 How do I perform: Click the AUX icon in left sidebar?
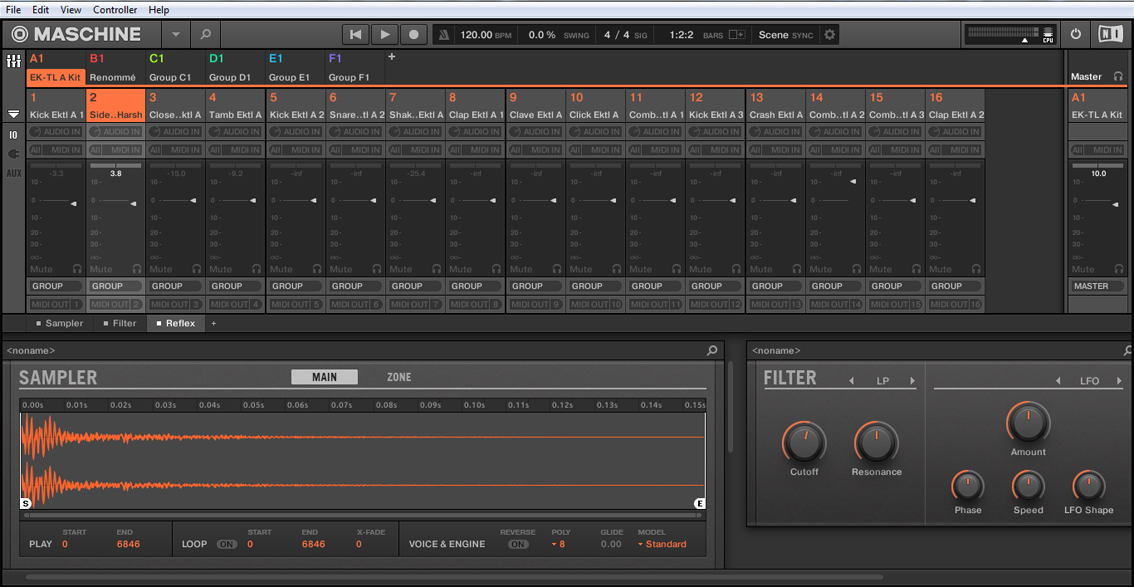click(14, 172)
